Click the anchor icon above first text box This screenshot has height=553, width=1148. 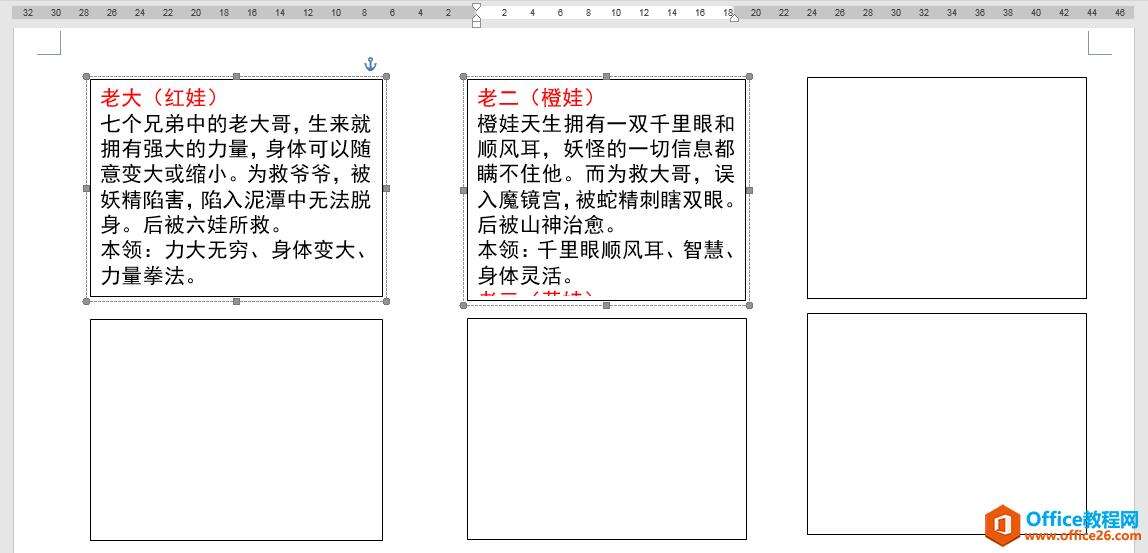click(x=370, y=64)
